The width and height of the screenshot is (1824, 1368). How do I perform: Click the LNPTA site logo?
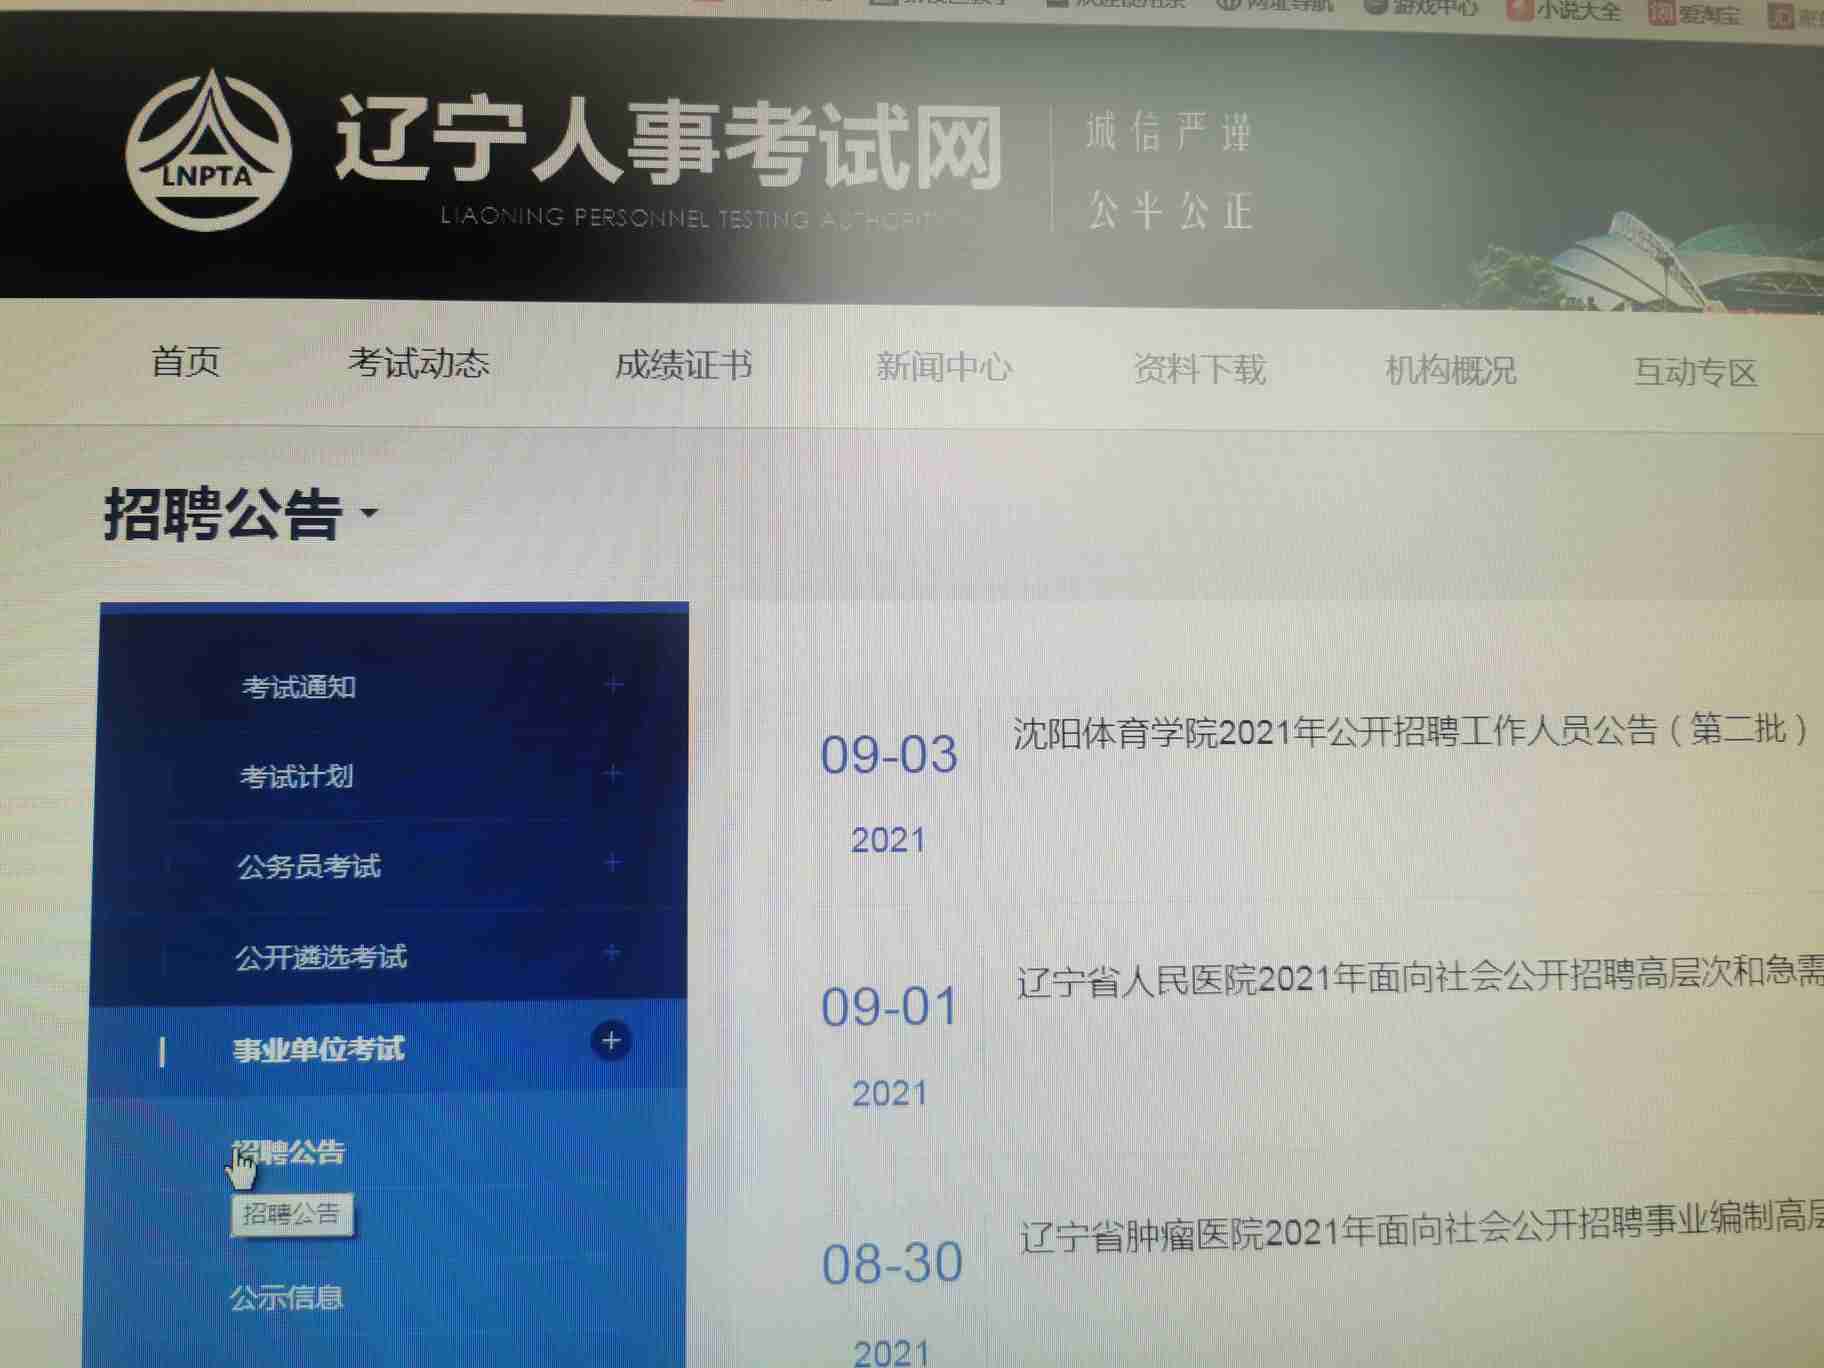(x=208, y=150)
